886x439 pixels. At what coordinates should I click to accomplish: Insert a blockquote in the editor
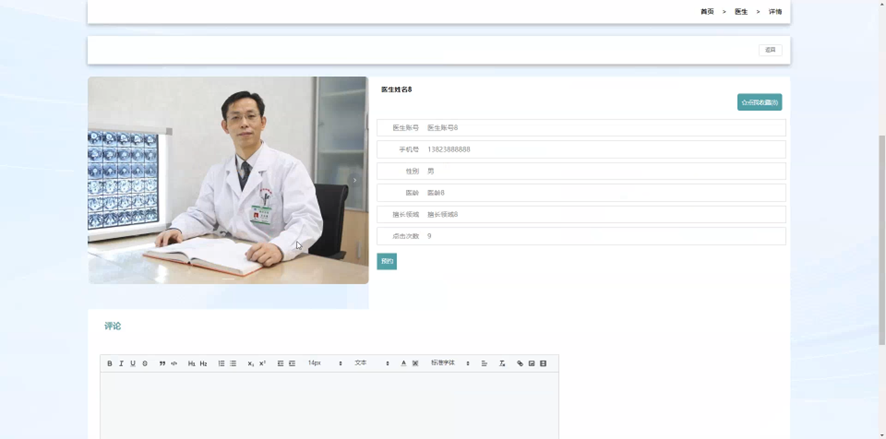pos(162,363)
